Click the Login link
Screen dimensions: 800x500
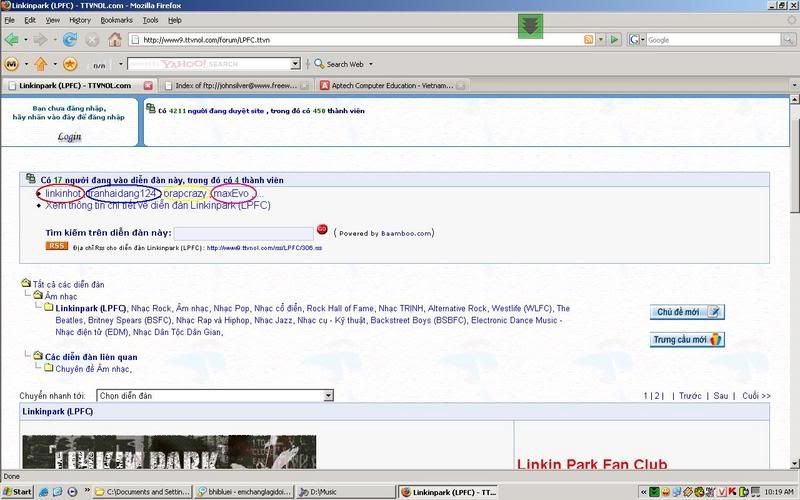[x=69, y=136]
